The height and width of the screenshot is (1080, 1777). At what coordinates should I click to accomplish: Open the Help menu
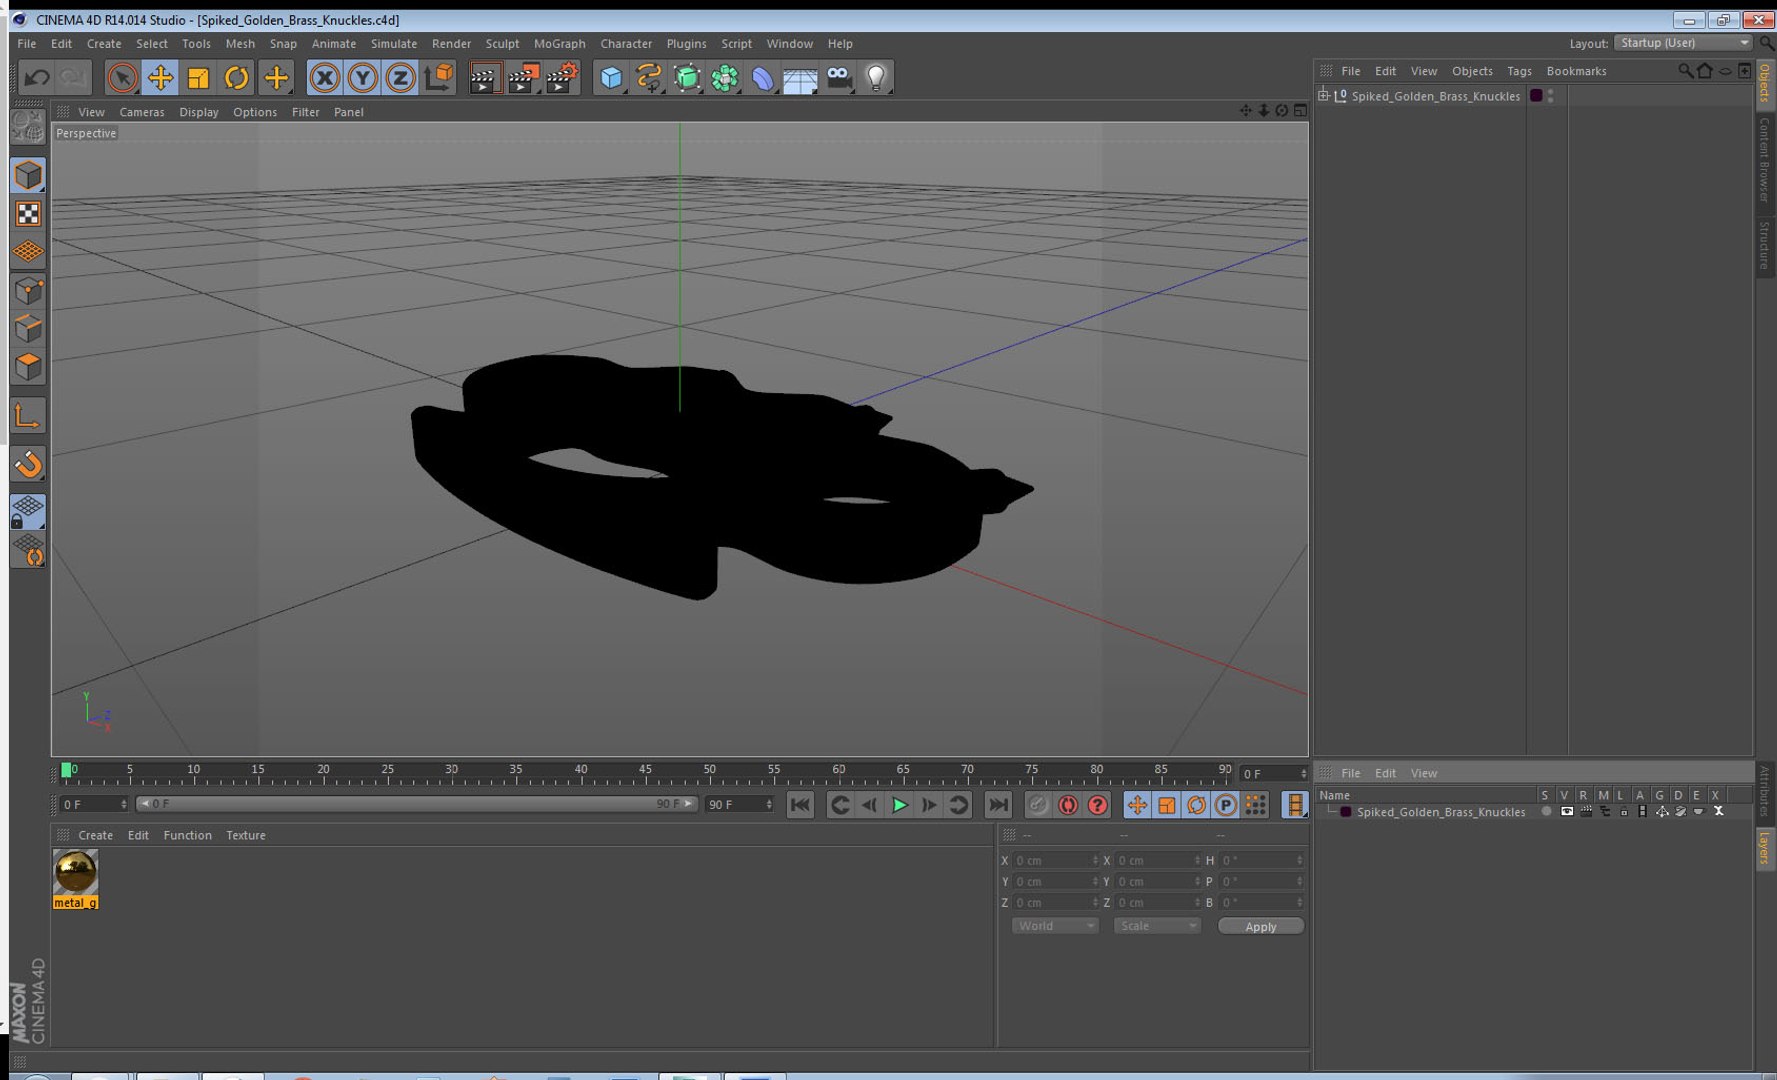pyautogui.click(x=840, y=43)
